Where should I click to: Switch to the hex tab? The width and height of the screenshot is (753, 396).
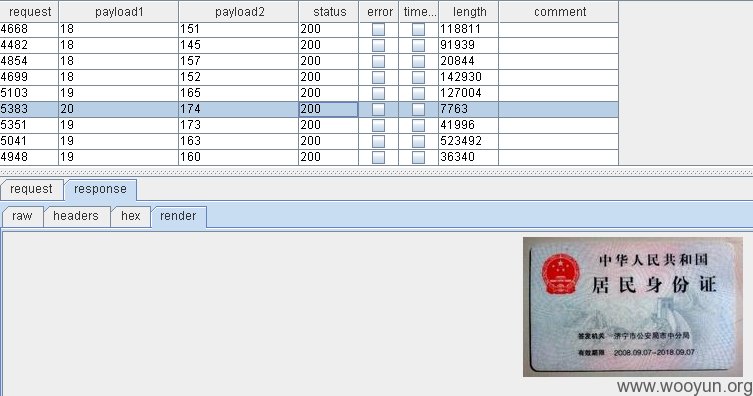(x=131, y=216)
